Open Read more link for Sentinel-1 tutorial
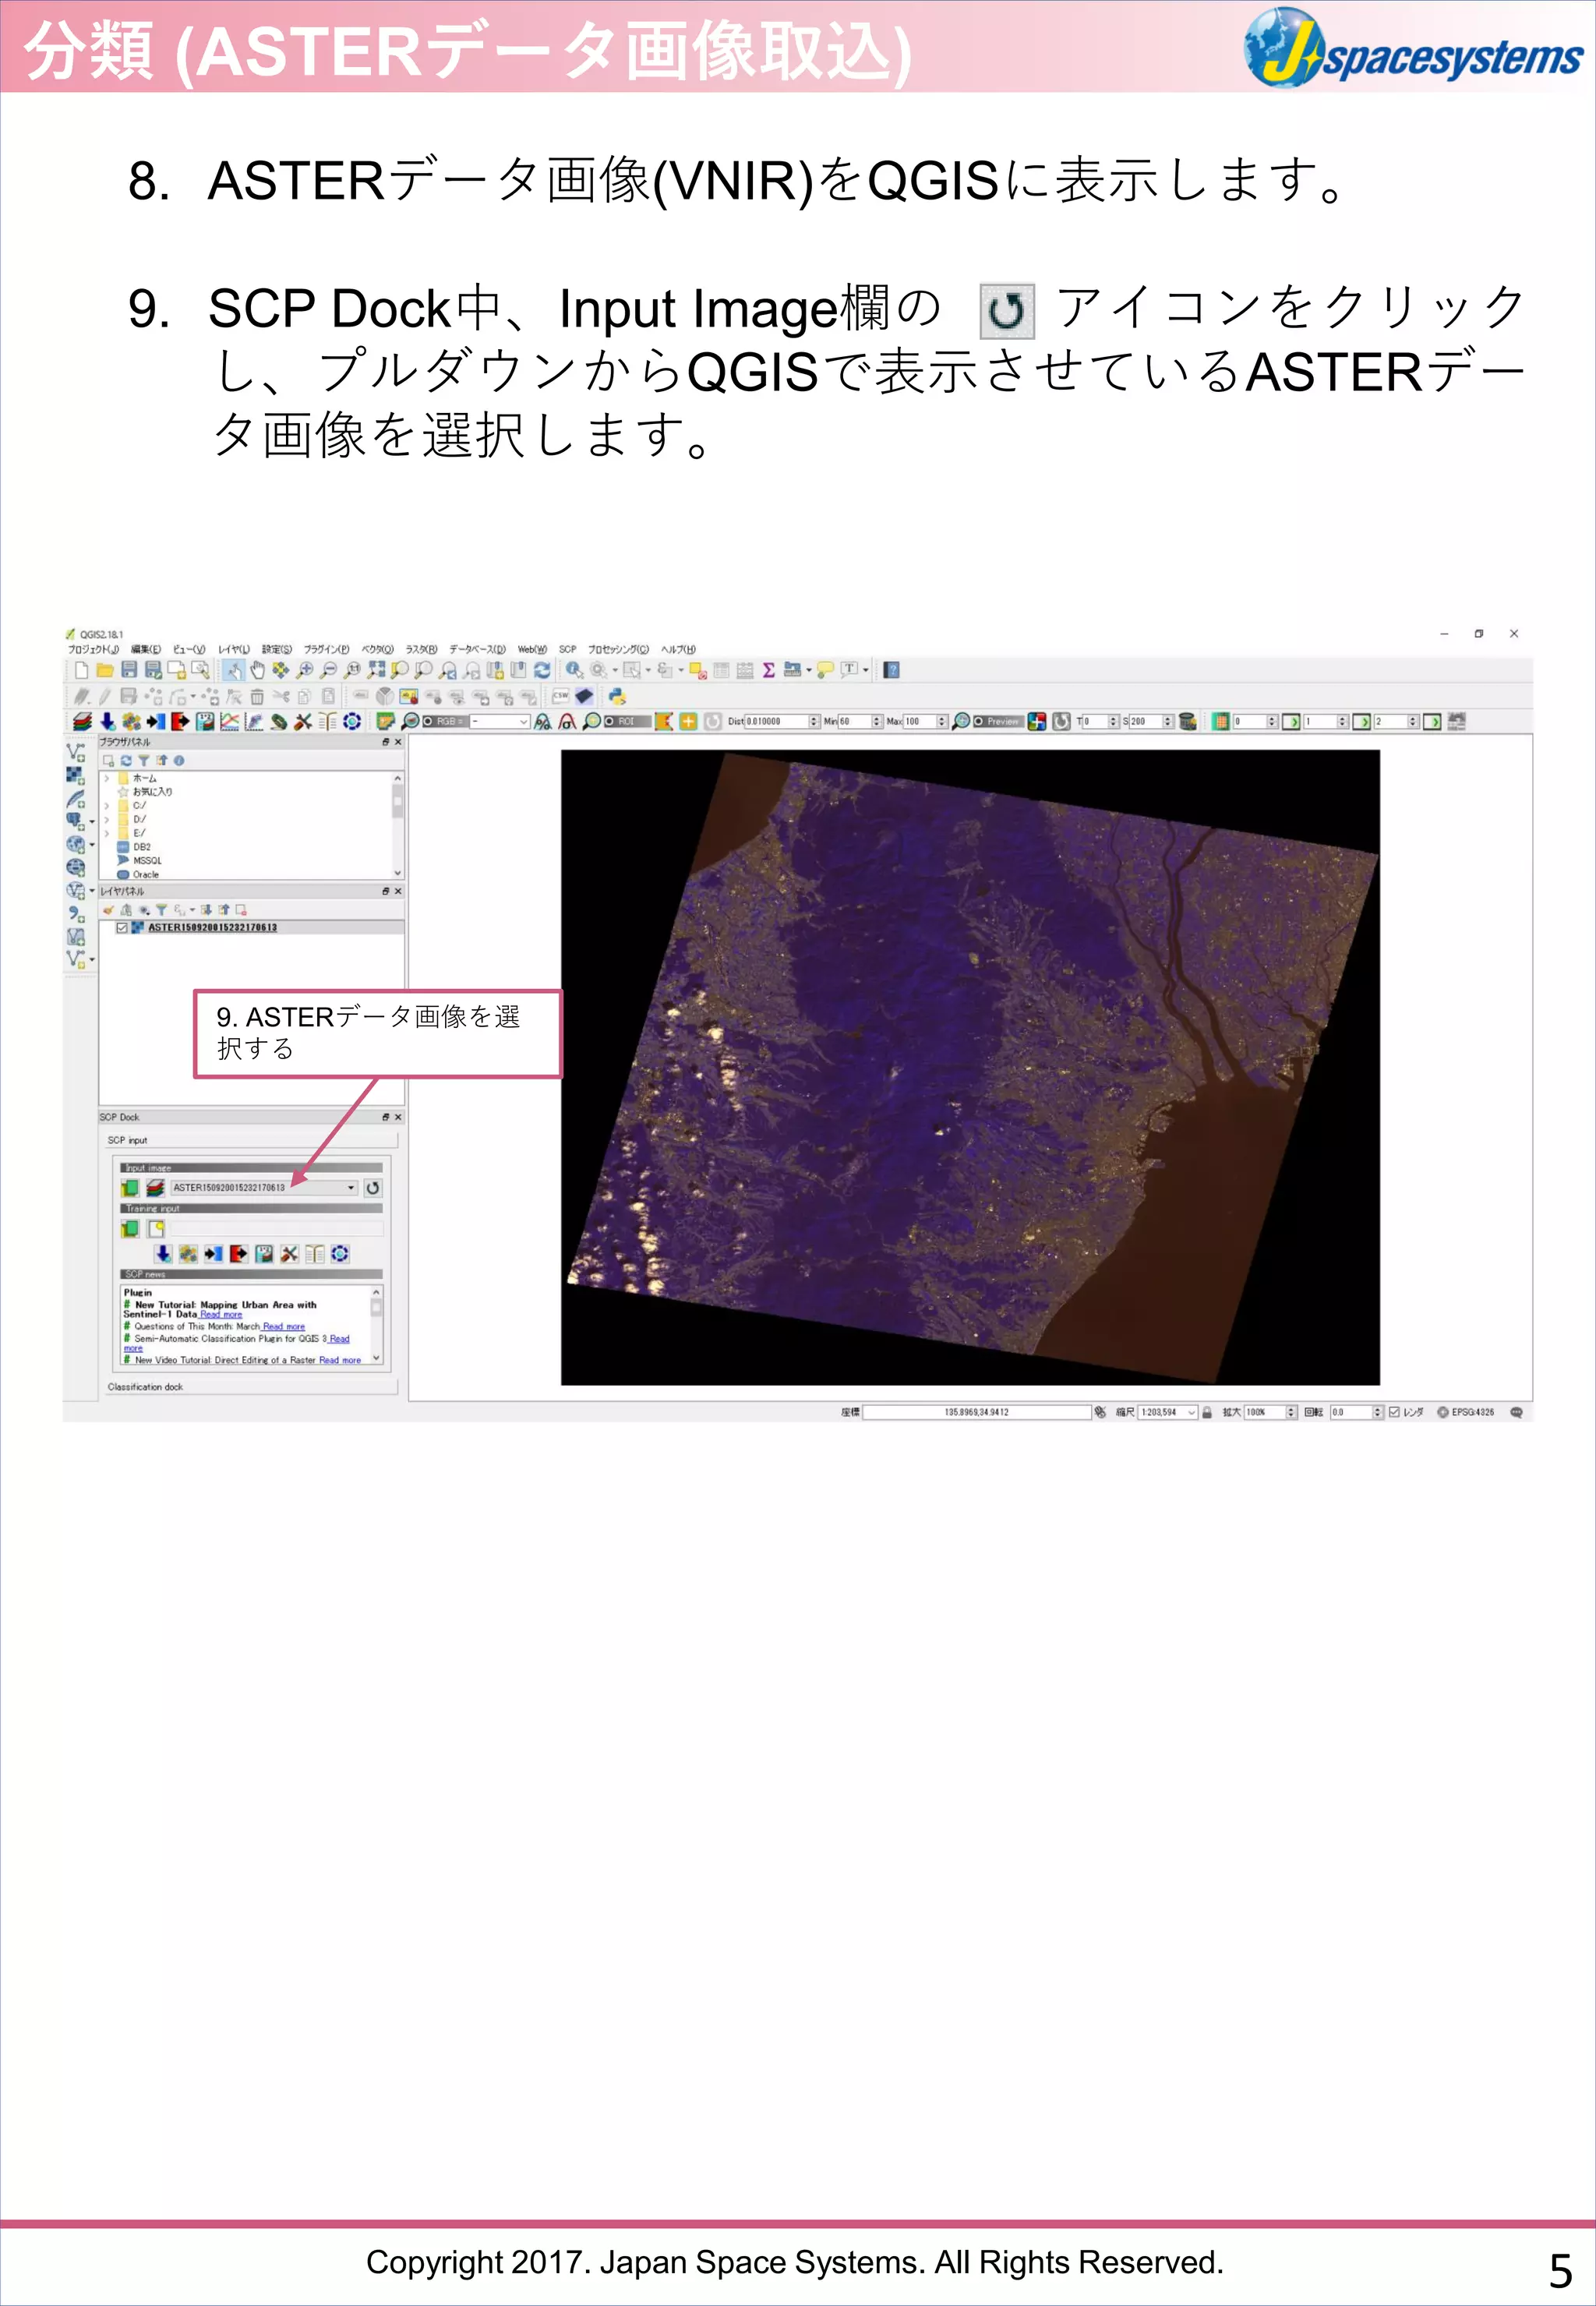The height and width of the screenshot is (2306, 1596). (x=221, y=1315)
